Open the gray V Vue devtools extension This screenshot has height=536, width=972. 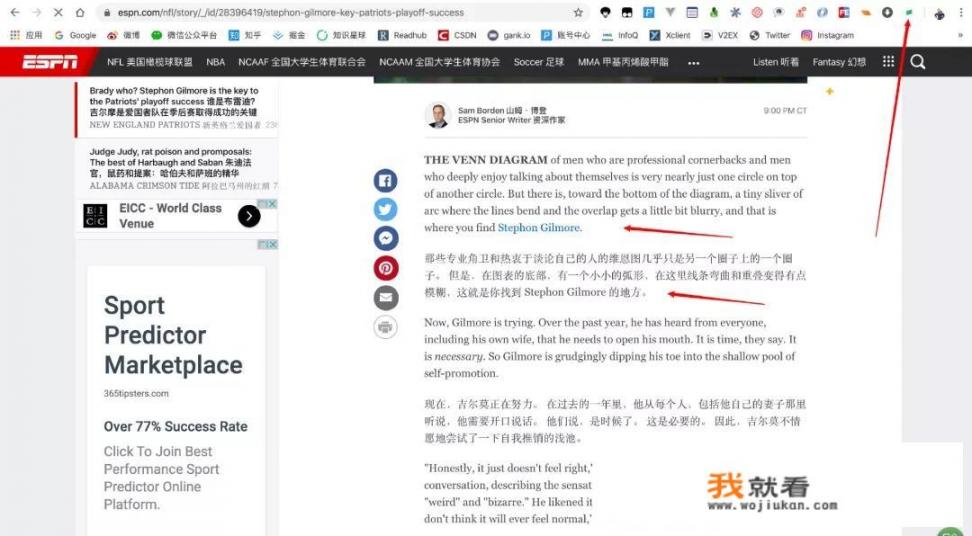(670, 12)
